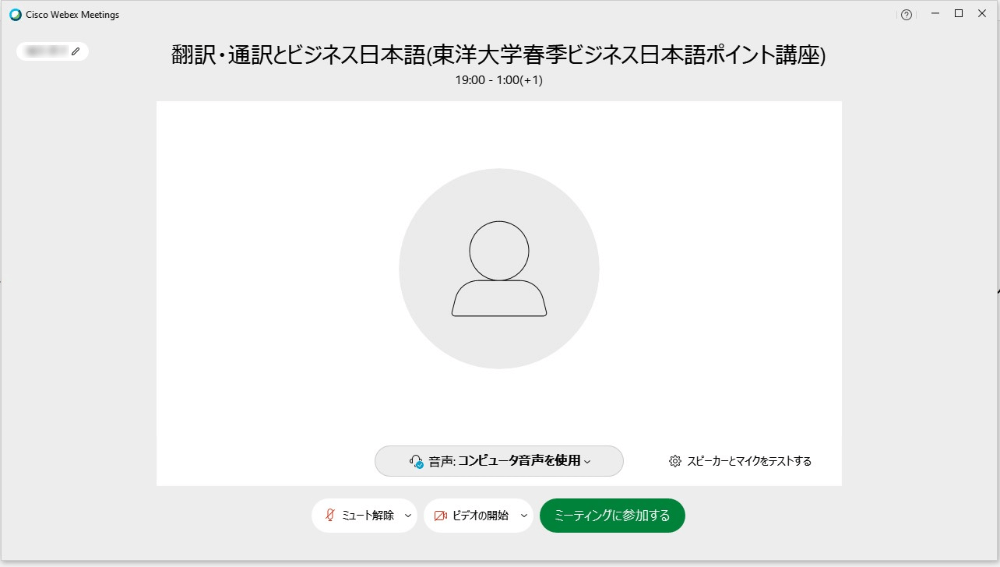This screenshot has width=1000, height=567.
Task: Expand the arrow next to ミュート解除
Action: 407,516
